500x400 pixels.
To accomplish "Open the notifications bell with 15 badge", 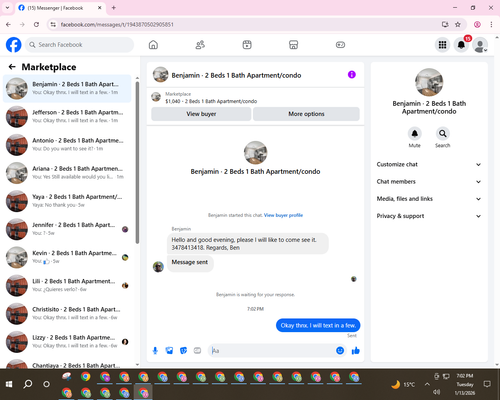I will (x=461, y=45).
